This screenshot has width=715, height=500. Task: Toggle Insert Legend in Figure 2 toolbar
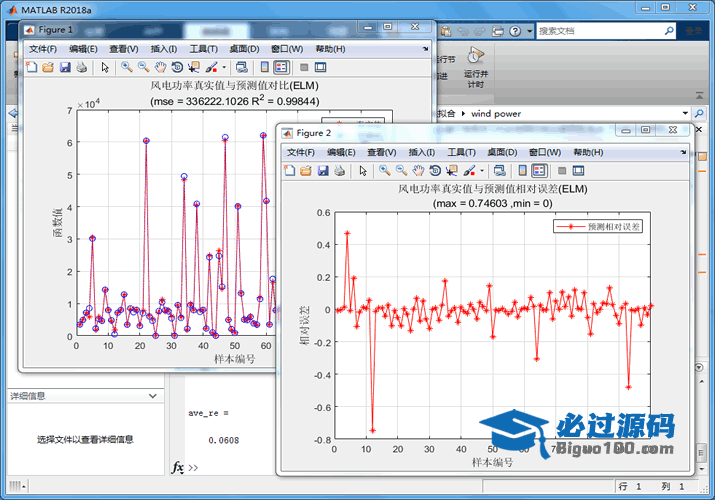point(540,171)
